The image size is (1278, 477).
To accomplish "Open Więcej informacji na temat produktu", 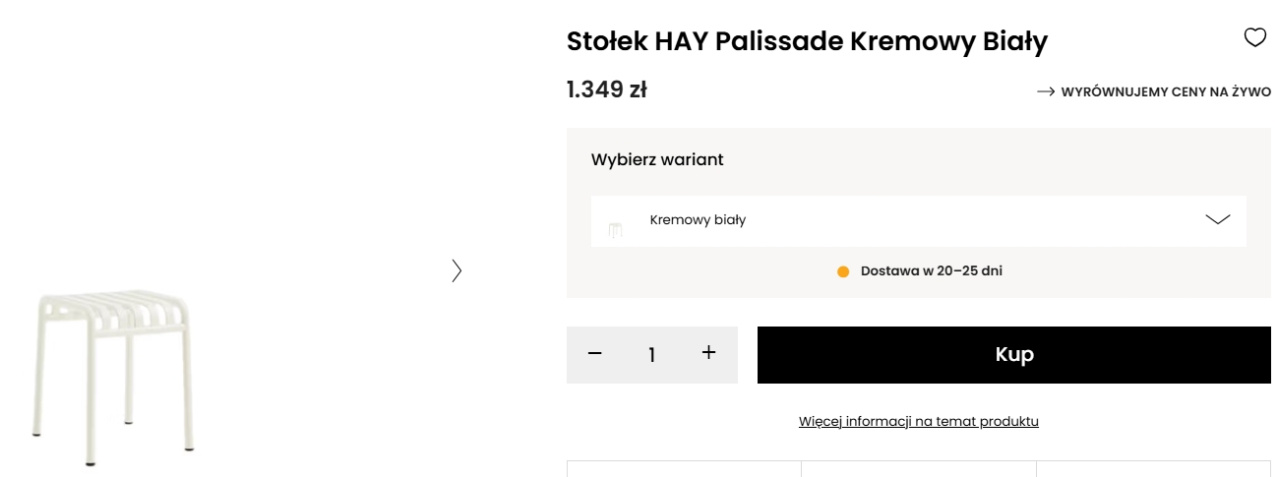I will [x=918, y=421].
